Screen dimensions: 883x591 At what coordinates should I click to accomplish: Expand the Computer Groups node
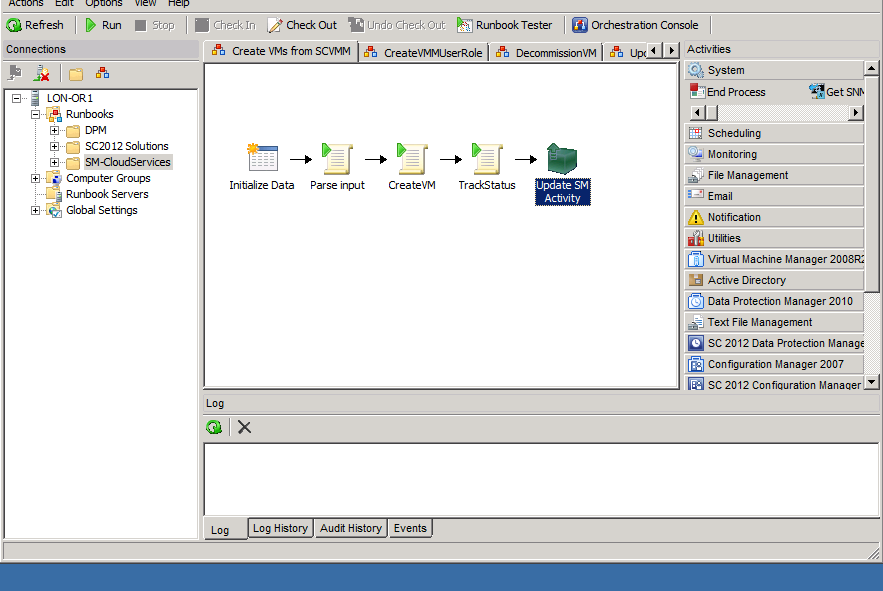(35, 178)
